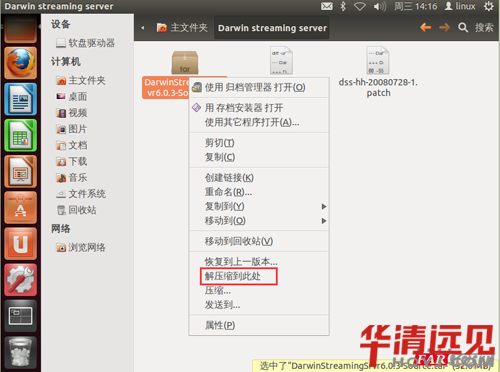The height and width of the screenshot is (372, 500).
Task: Click the search magnifier icon
Action: click(463, 27)
